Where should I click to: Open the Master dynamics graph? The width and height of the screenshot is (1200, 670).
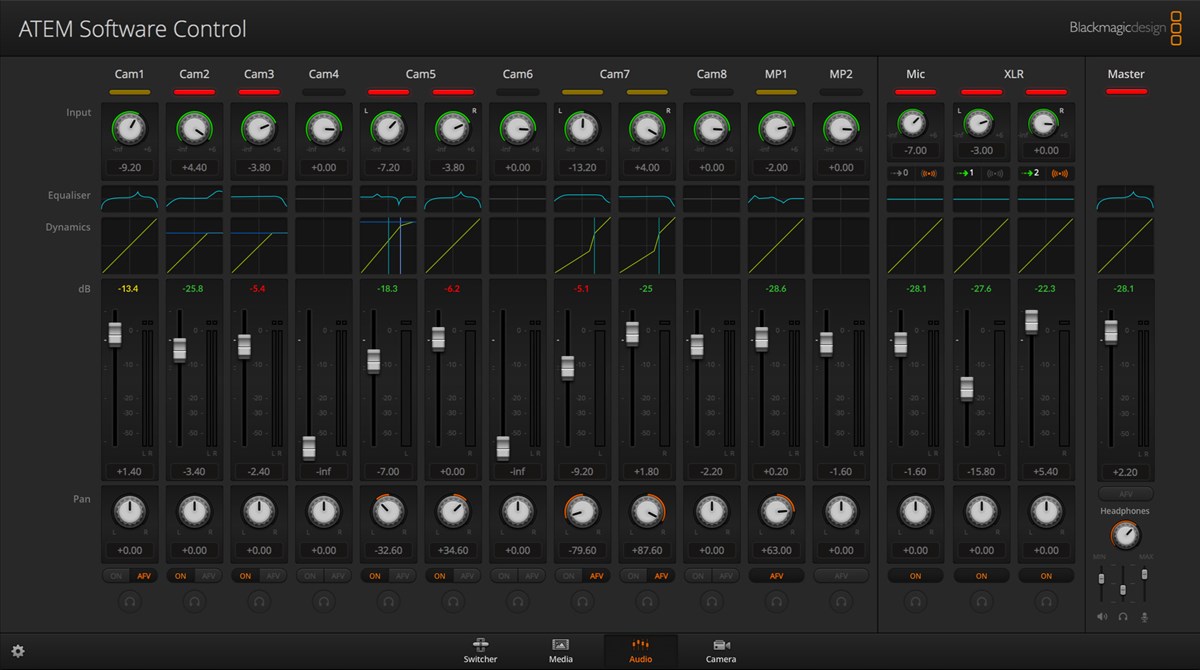(x=1125, y=246)
